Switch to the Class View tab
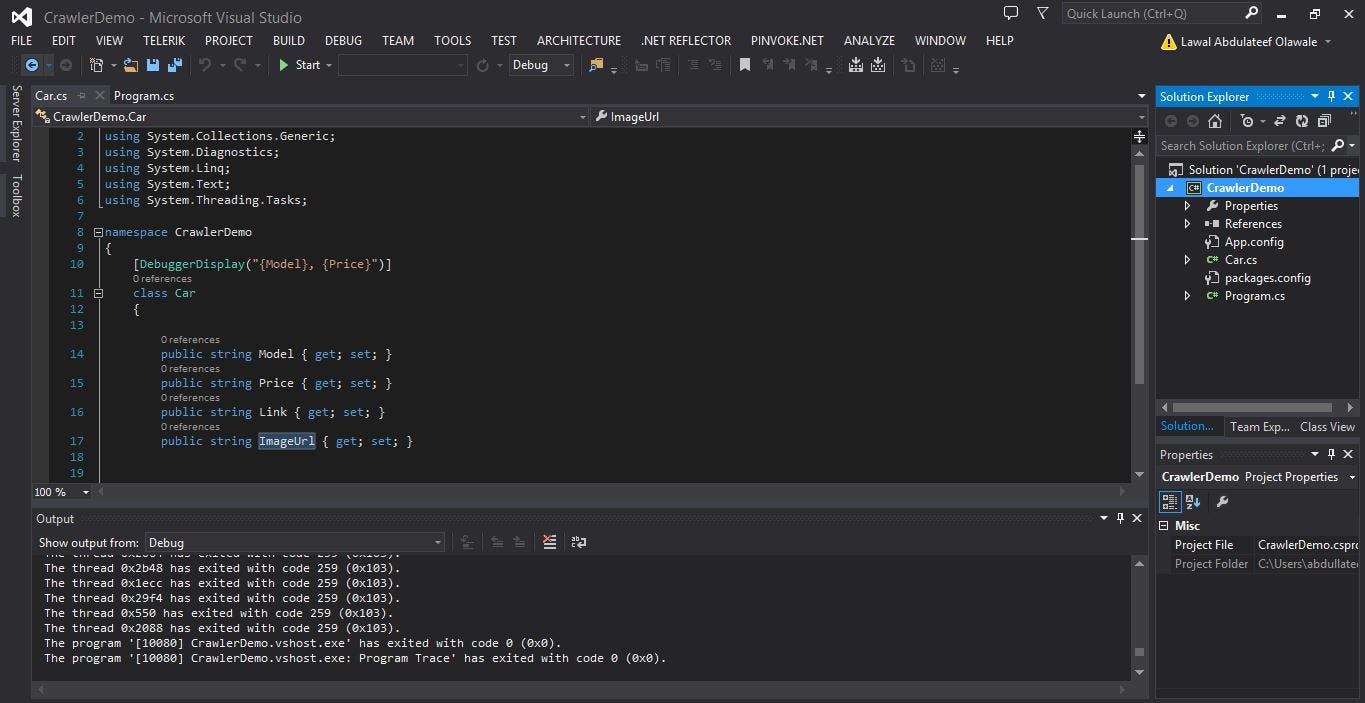 [1328, 426]
